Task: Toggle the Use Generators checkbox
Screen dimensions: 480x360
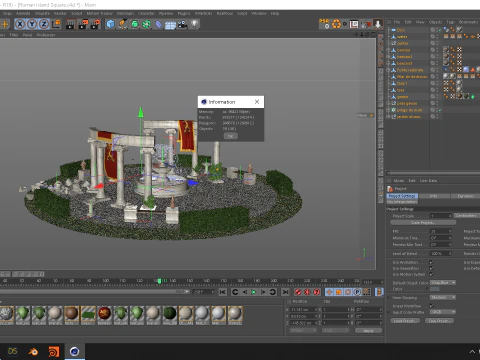Action: click(432, 268)
